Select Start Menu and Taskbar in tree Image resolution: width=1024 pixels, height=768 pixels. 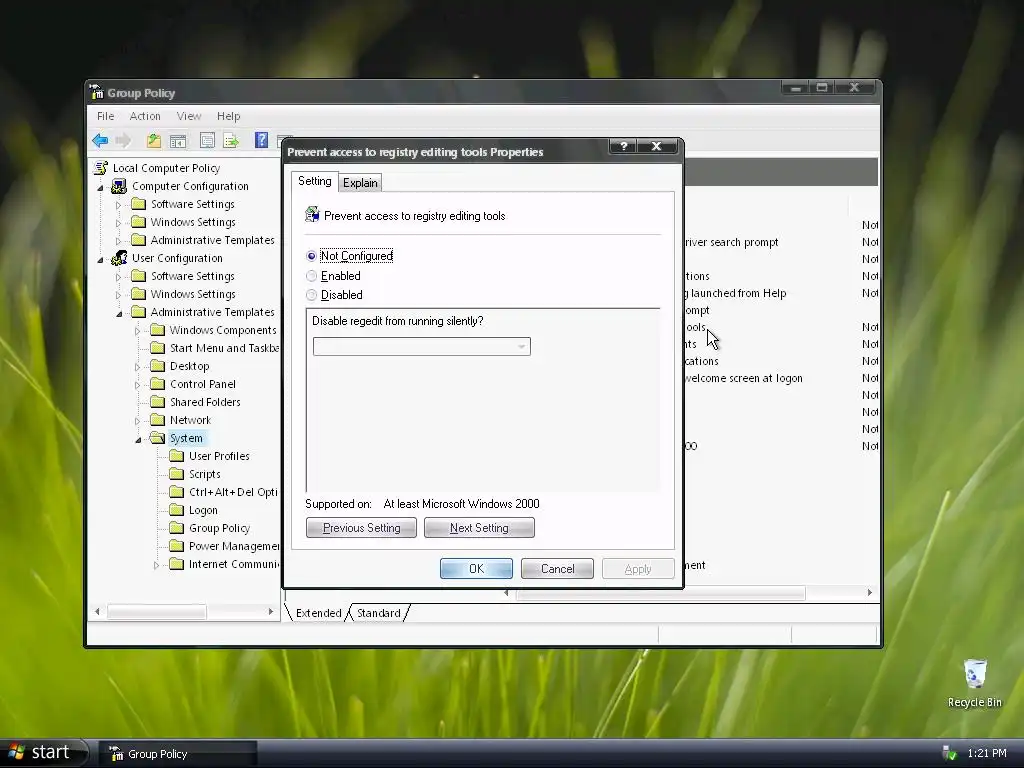point(224,348)
